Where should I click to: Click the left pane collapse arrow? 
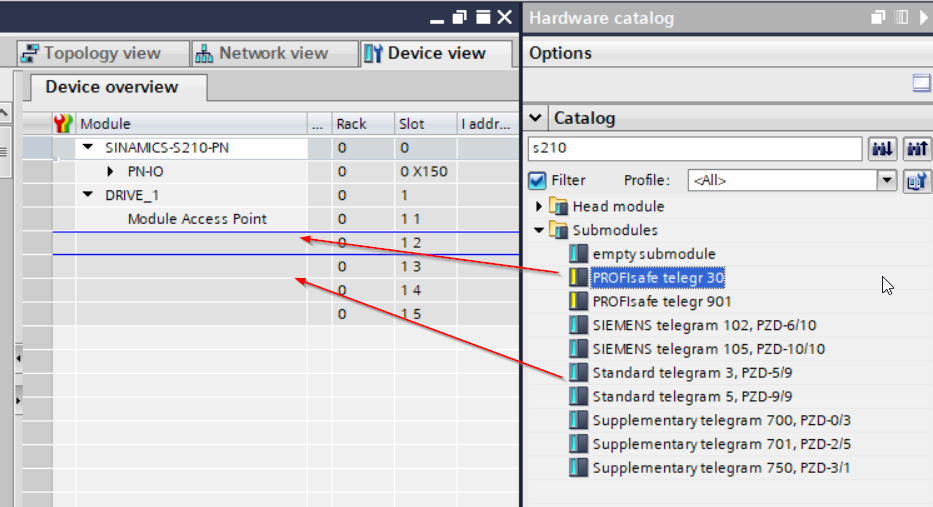click(18, 358)
